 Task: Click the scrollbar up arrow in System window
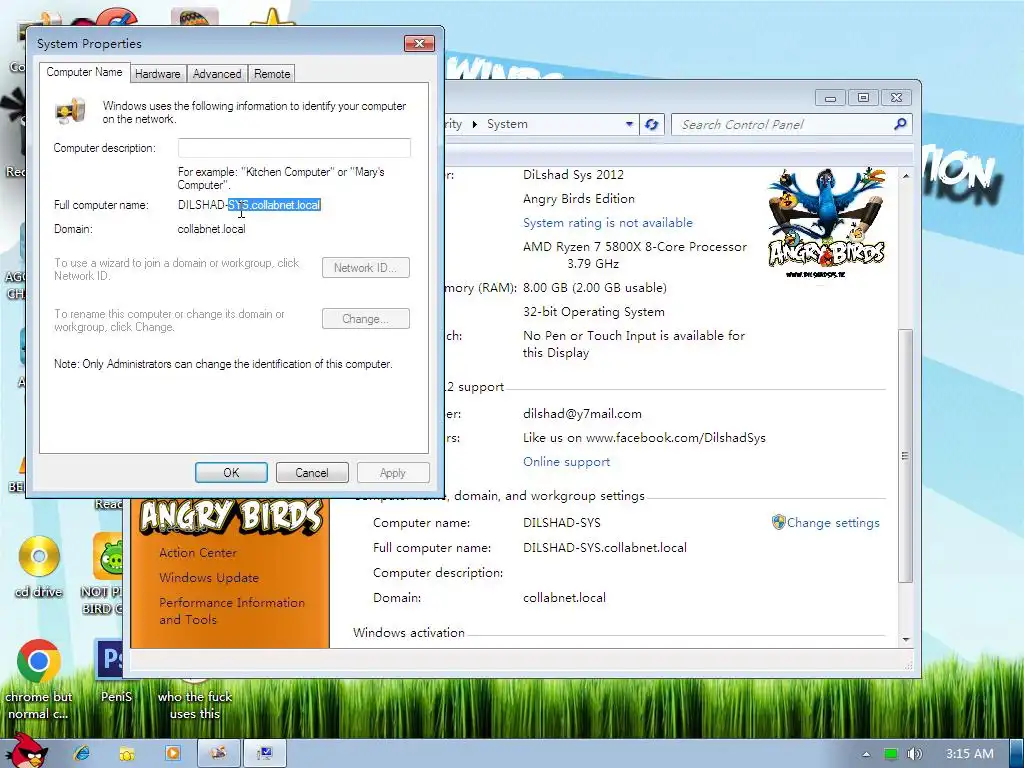(906, 176)
